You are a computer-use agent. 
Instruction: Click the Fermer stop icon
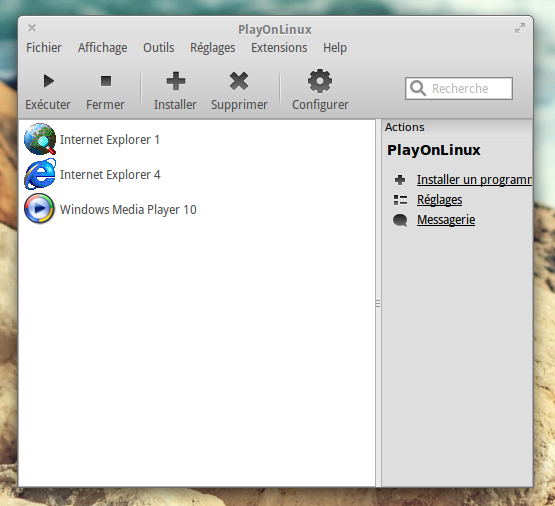[x=106, y=81]
